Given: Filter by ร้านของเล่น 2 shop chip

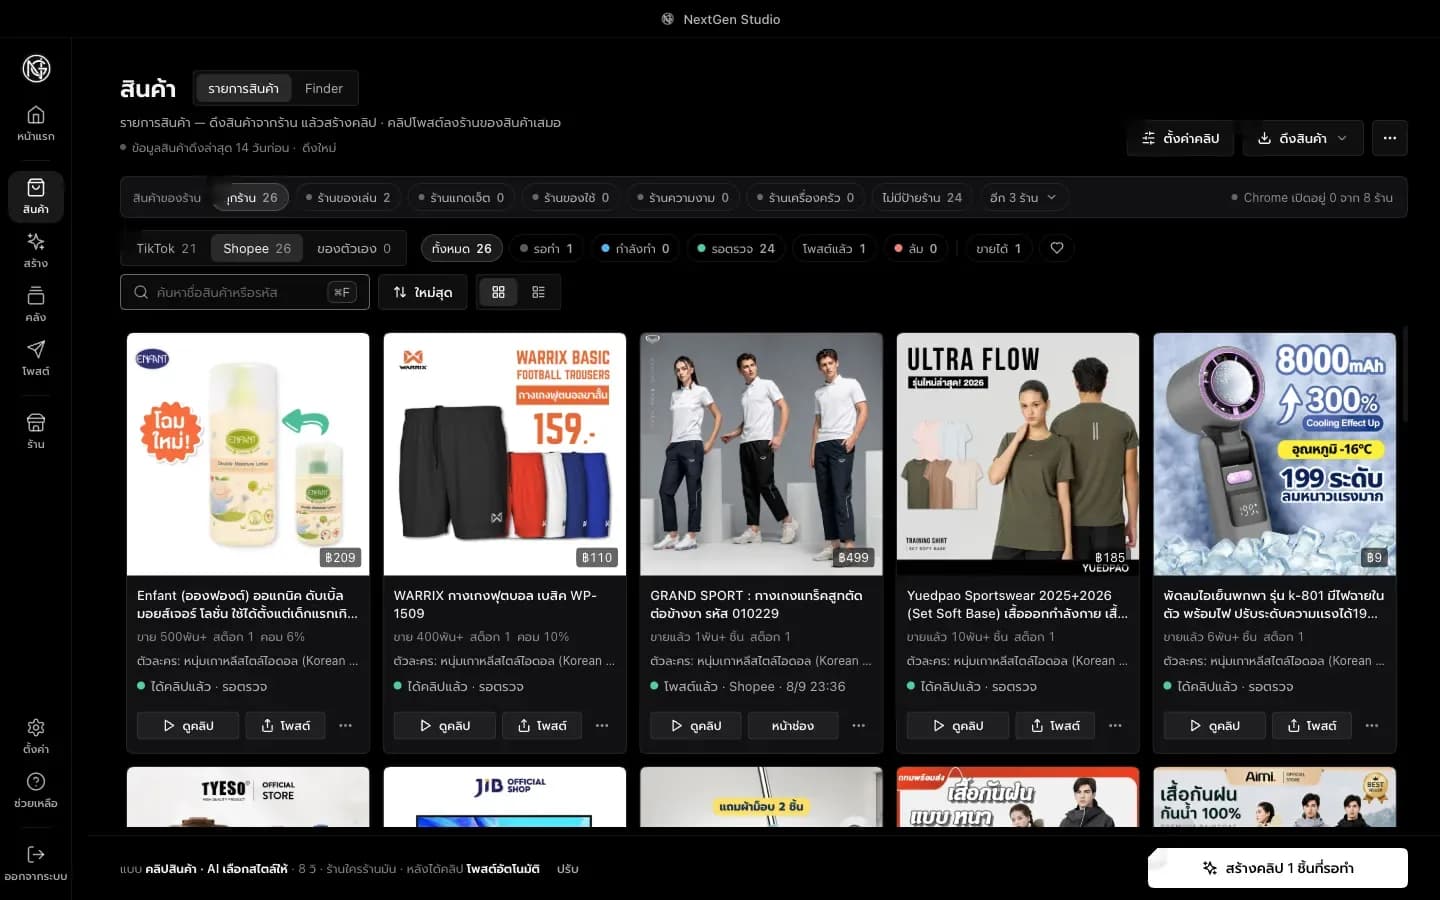Looking at the screenshot, I should tap(348, 197).
